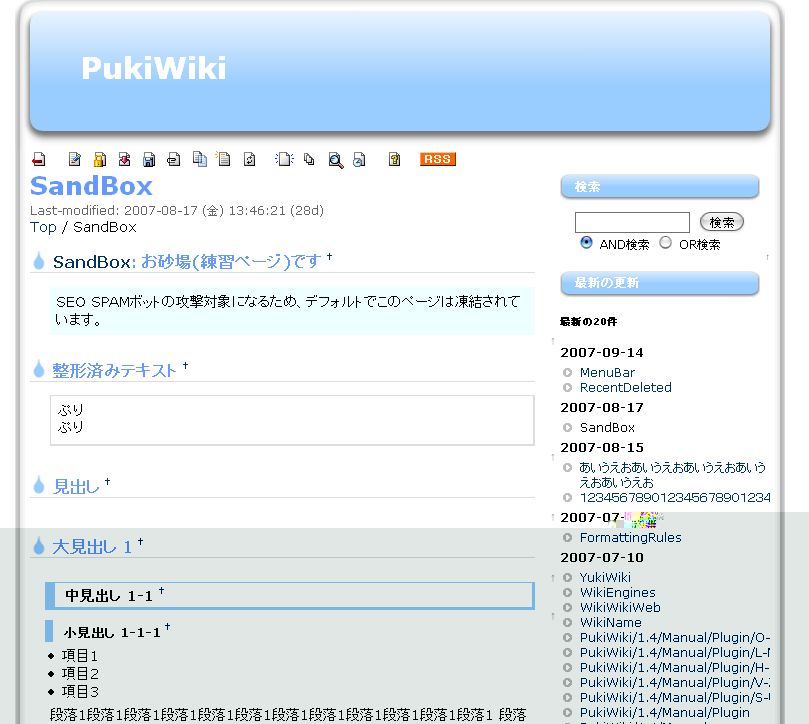This screenshot has height=724, width=809.
Task: Select the AND検索 radio button
Action: point(586,243)
